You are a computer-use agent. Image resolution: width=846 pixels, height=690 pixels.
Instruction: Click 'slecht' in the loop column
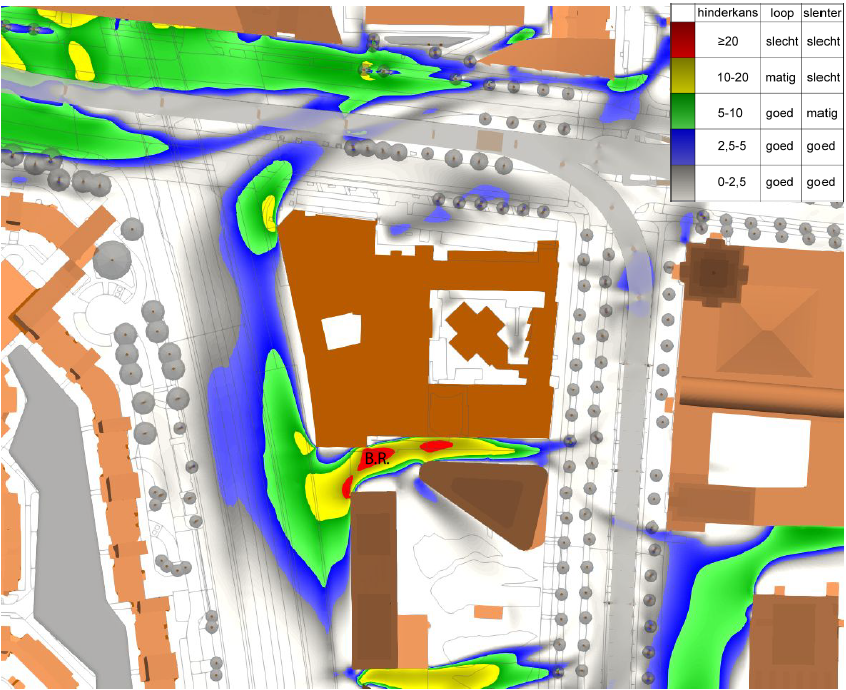(x=782, y=42)
